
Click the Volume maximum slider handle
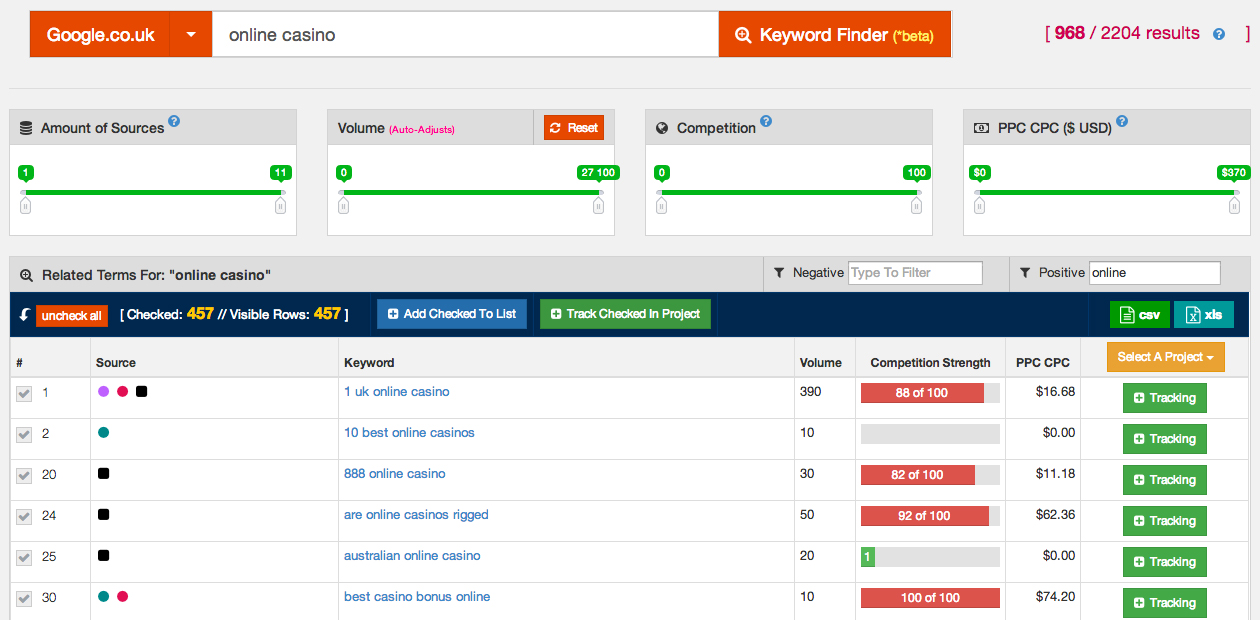point(598,205)
